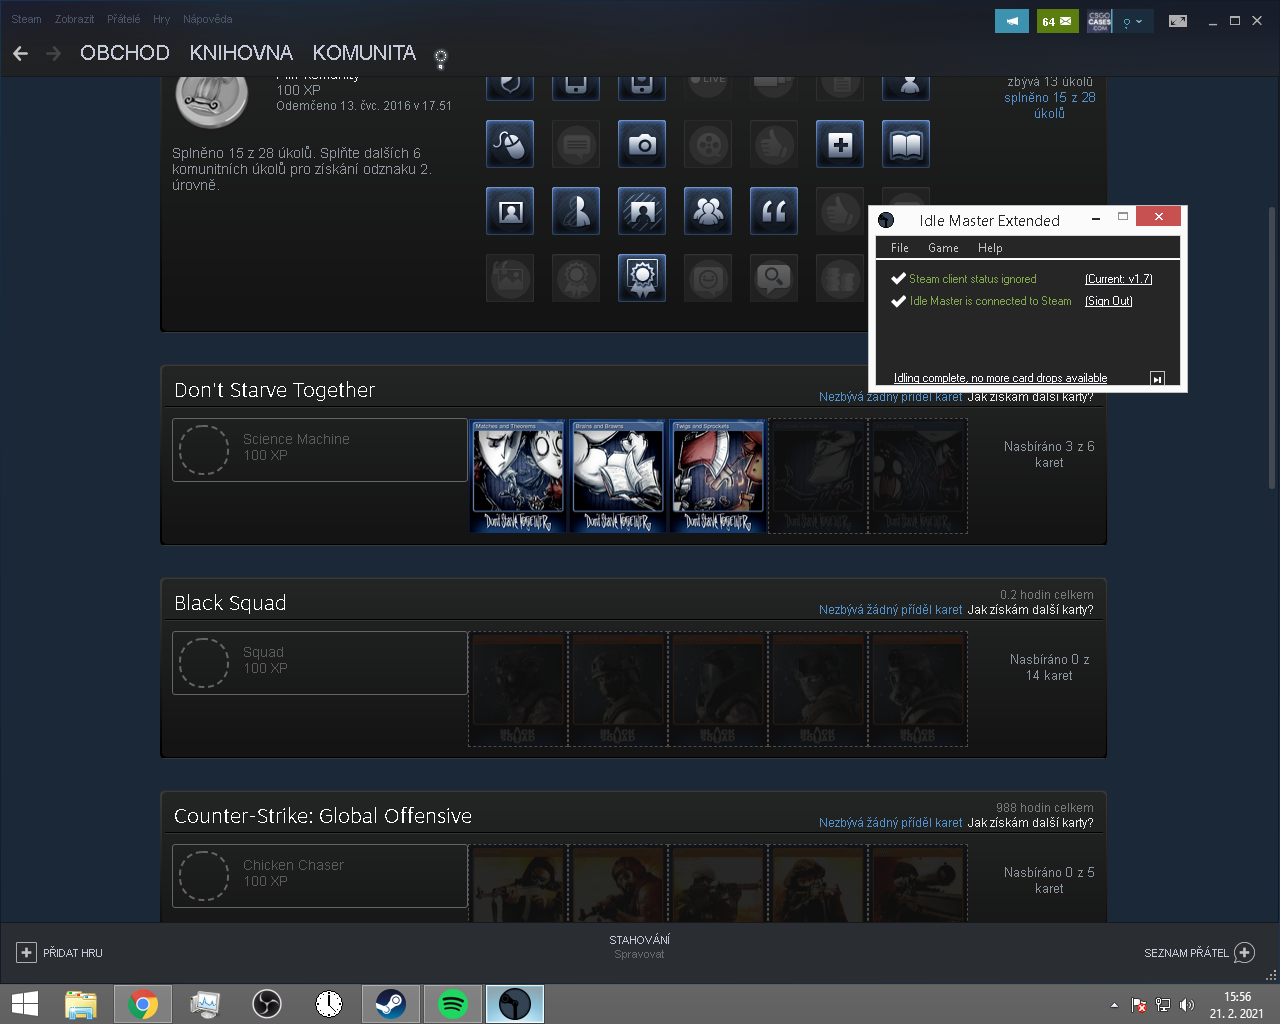This screenshot has height=1024, width=1280.
Task: Go back with the Steam back arrow
Action: point(20,53)
